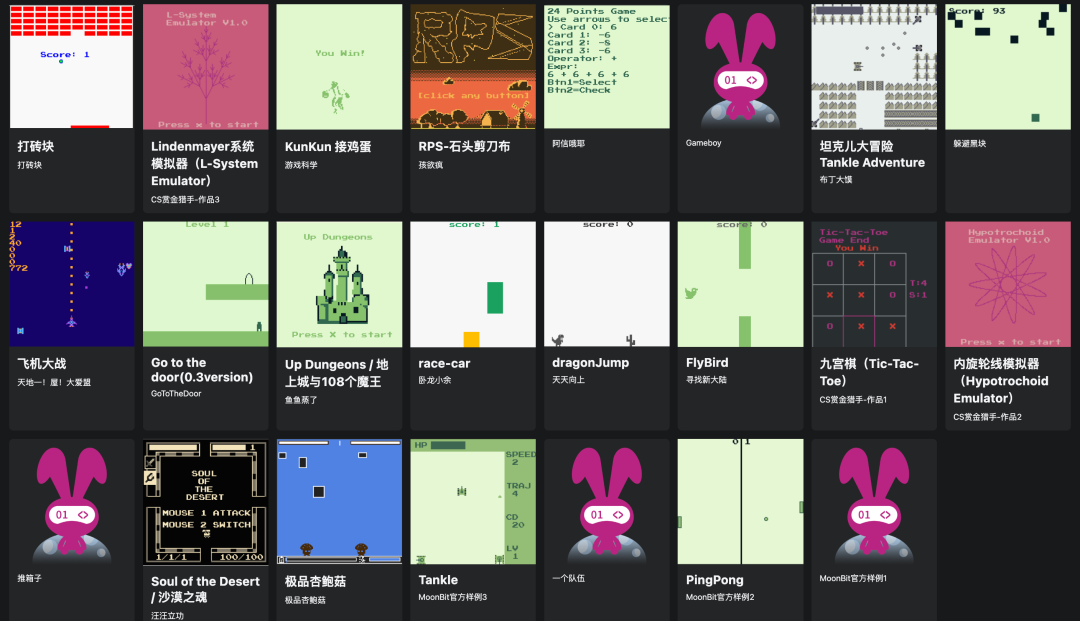The height and width of the screenshot is (621, 1080).
Task: Open the FlyBird title
Action: (x=707, y=363)
